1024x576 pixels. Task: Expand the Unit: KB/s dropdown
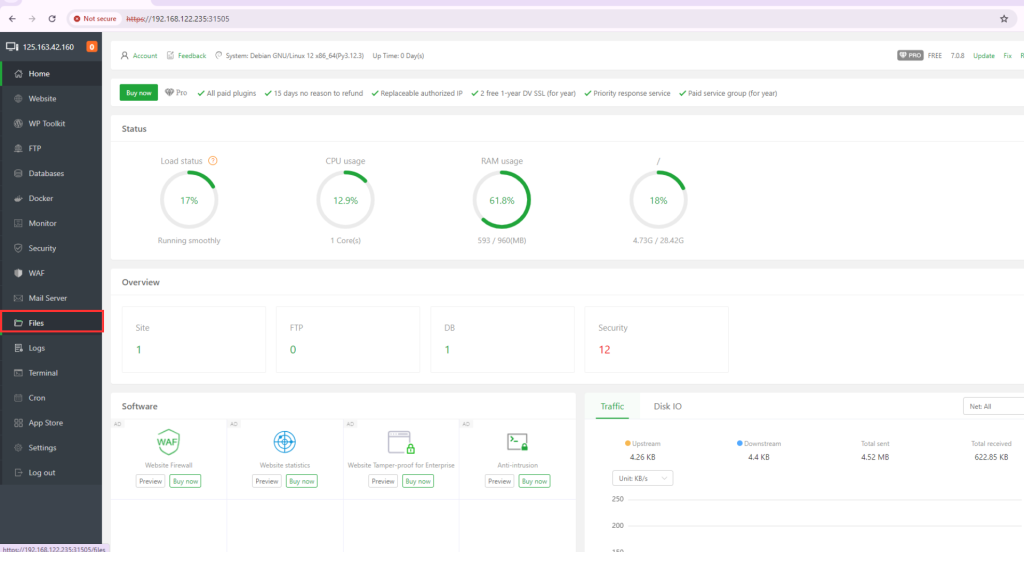coord(642,478)
